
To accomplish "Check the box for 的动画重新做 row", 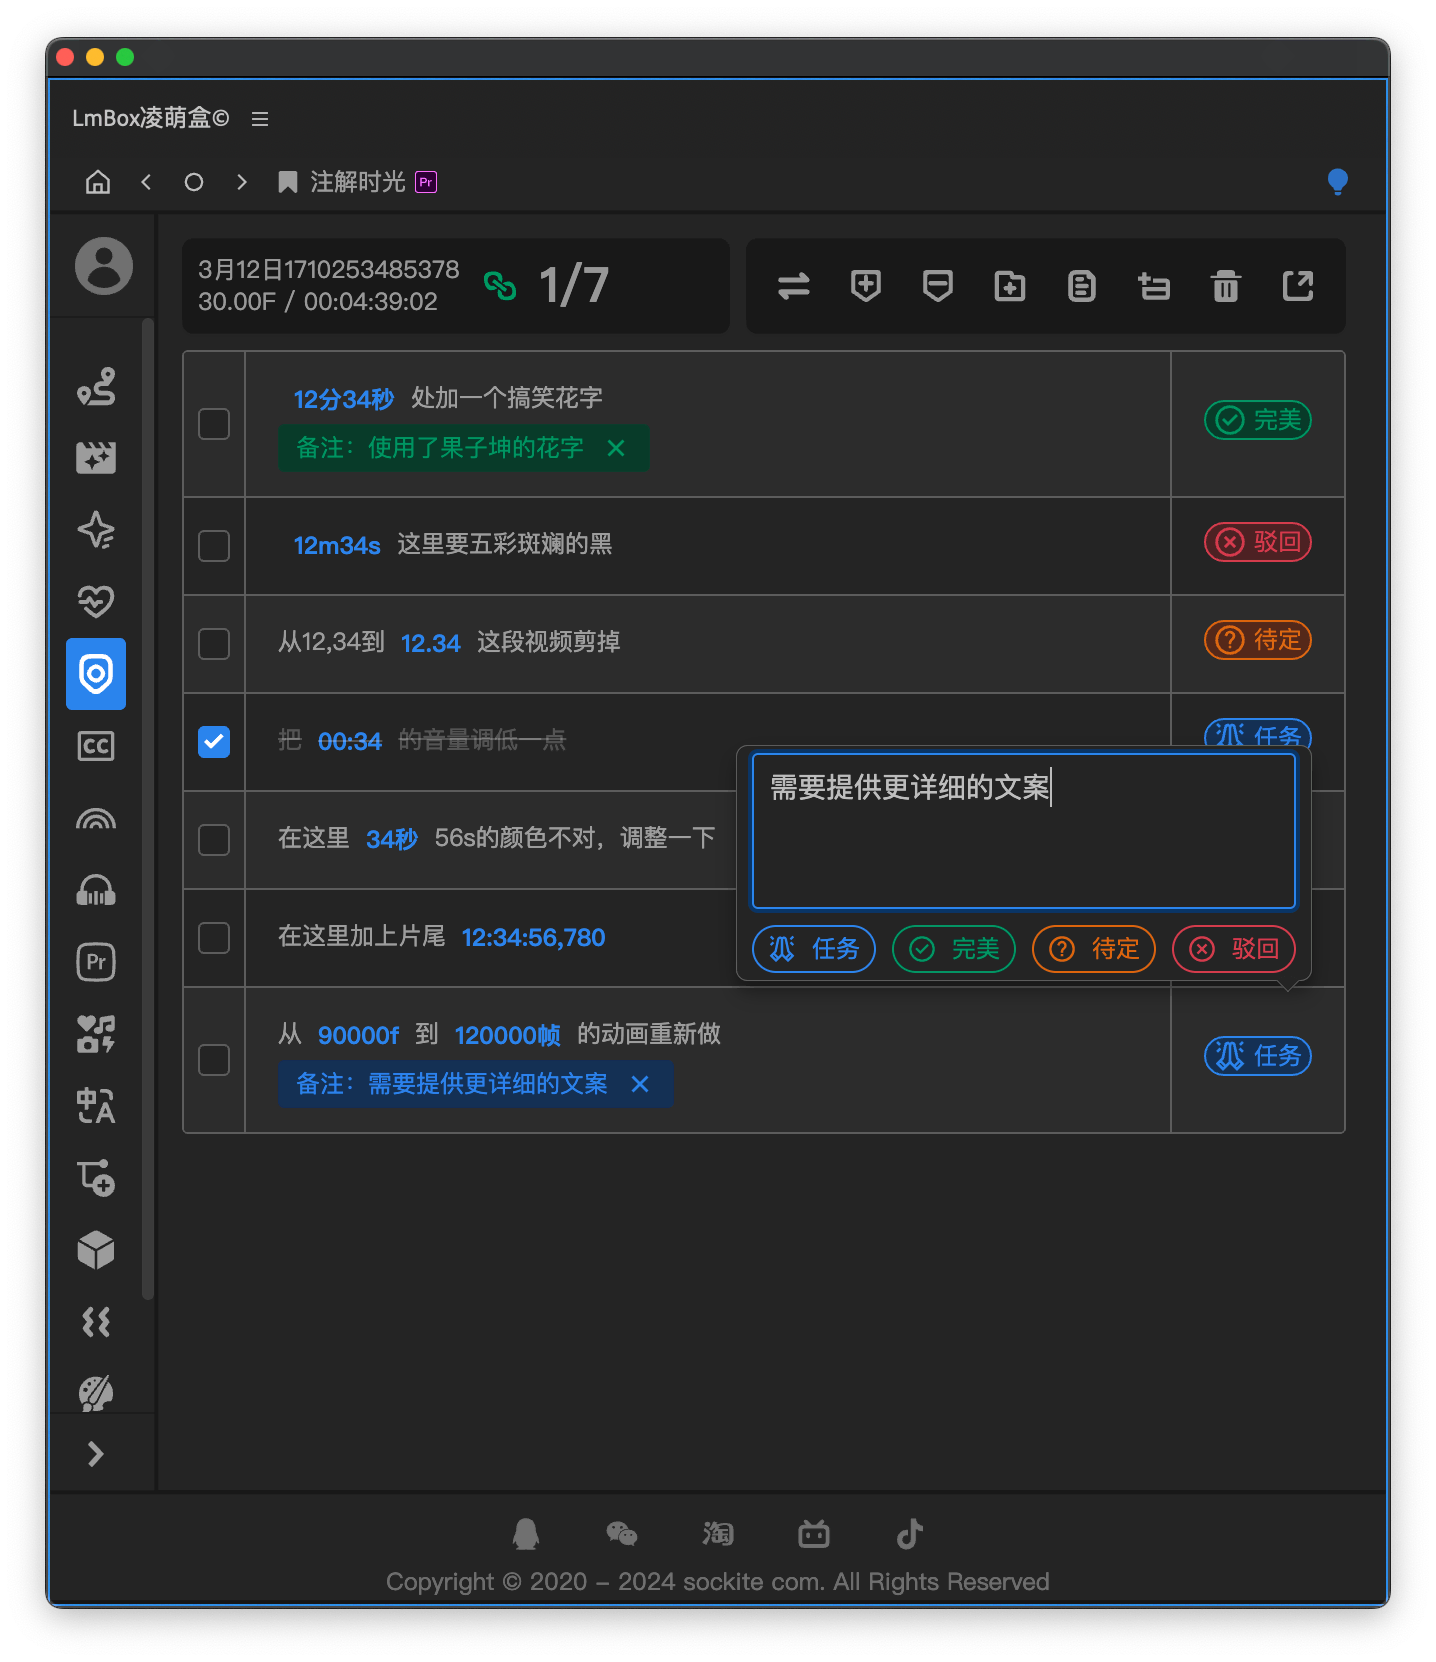I will coord(214,1060).
